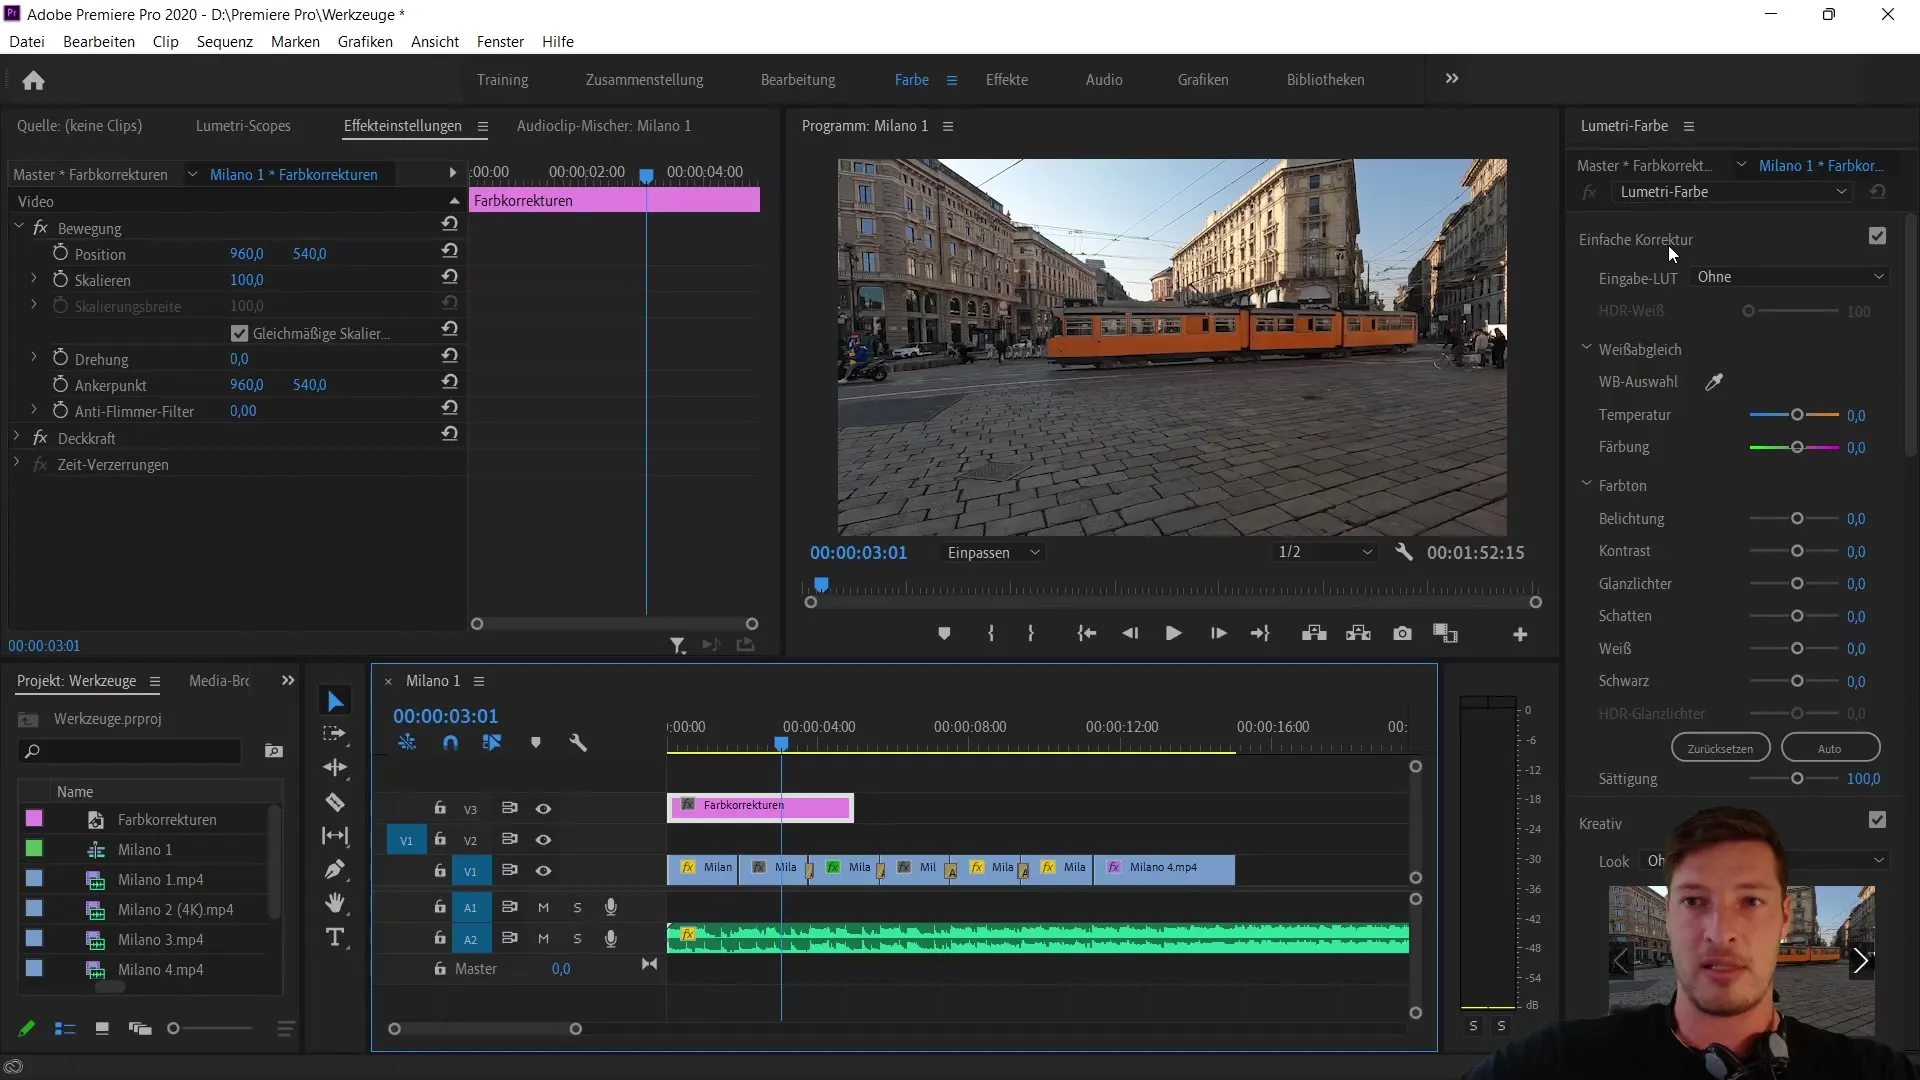This screenshot has width=1920, height=1080.
Task: Open playback resolution 1/2 dropdown
Action: click(x=1325, y=552)
